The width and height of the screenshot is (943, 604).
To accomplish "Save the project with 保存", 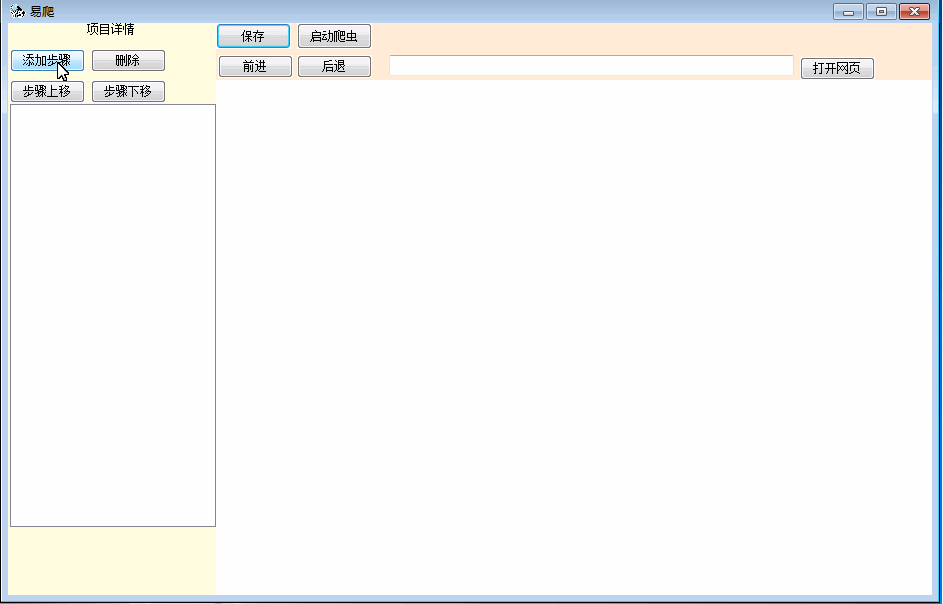I will point(253,36).
